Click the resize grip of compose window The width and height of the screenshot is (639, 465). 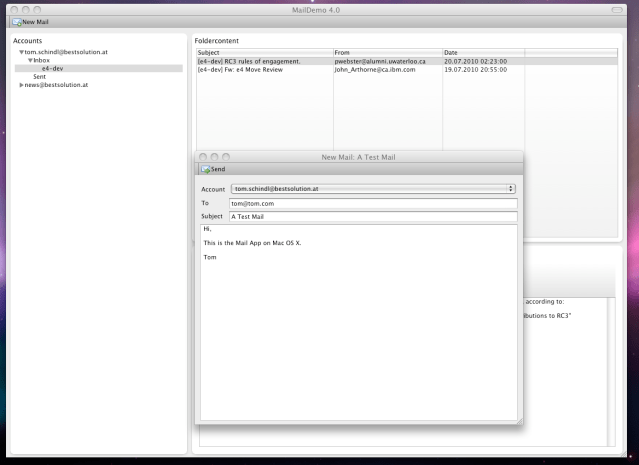[x=518, y=421]
